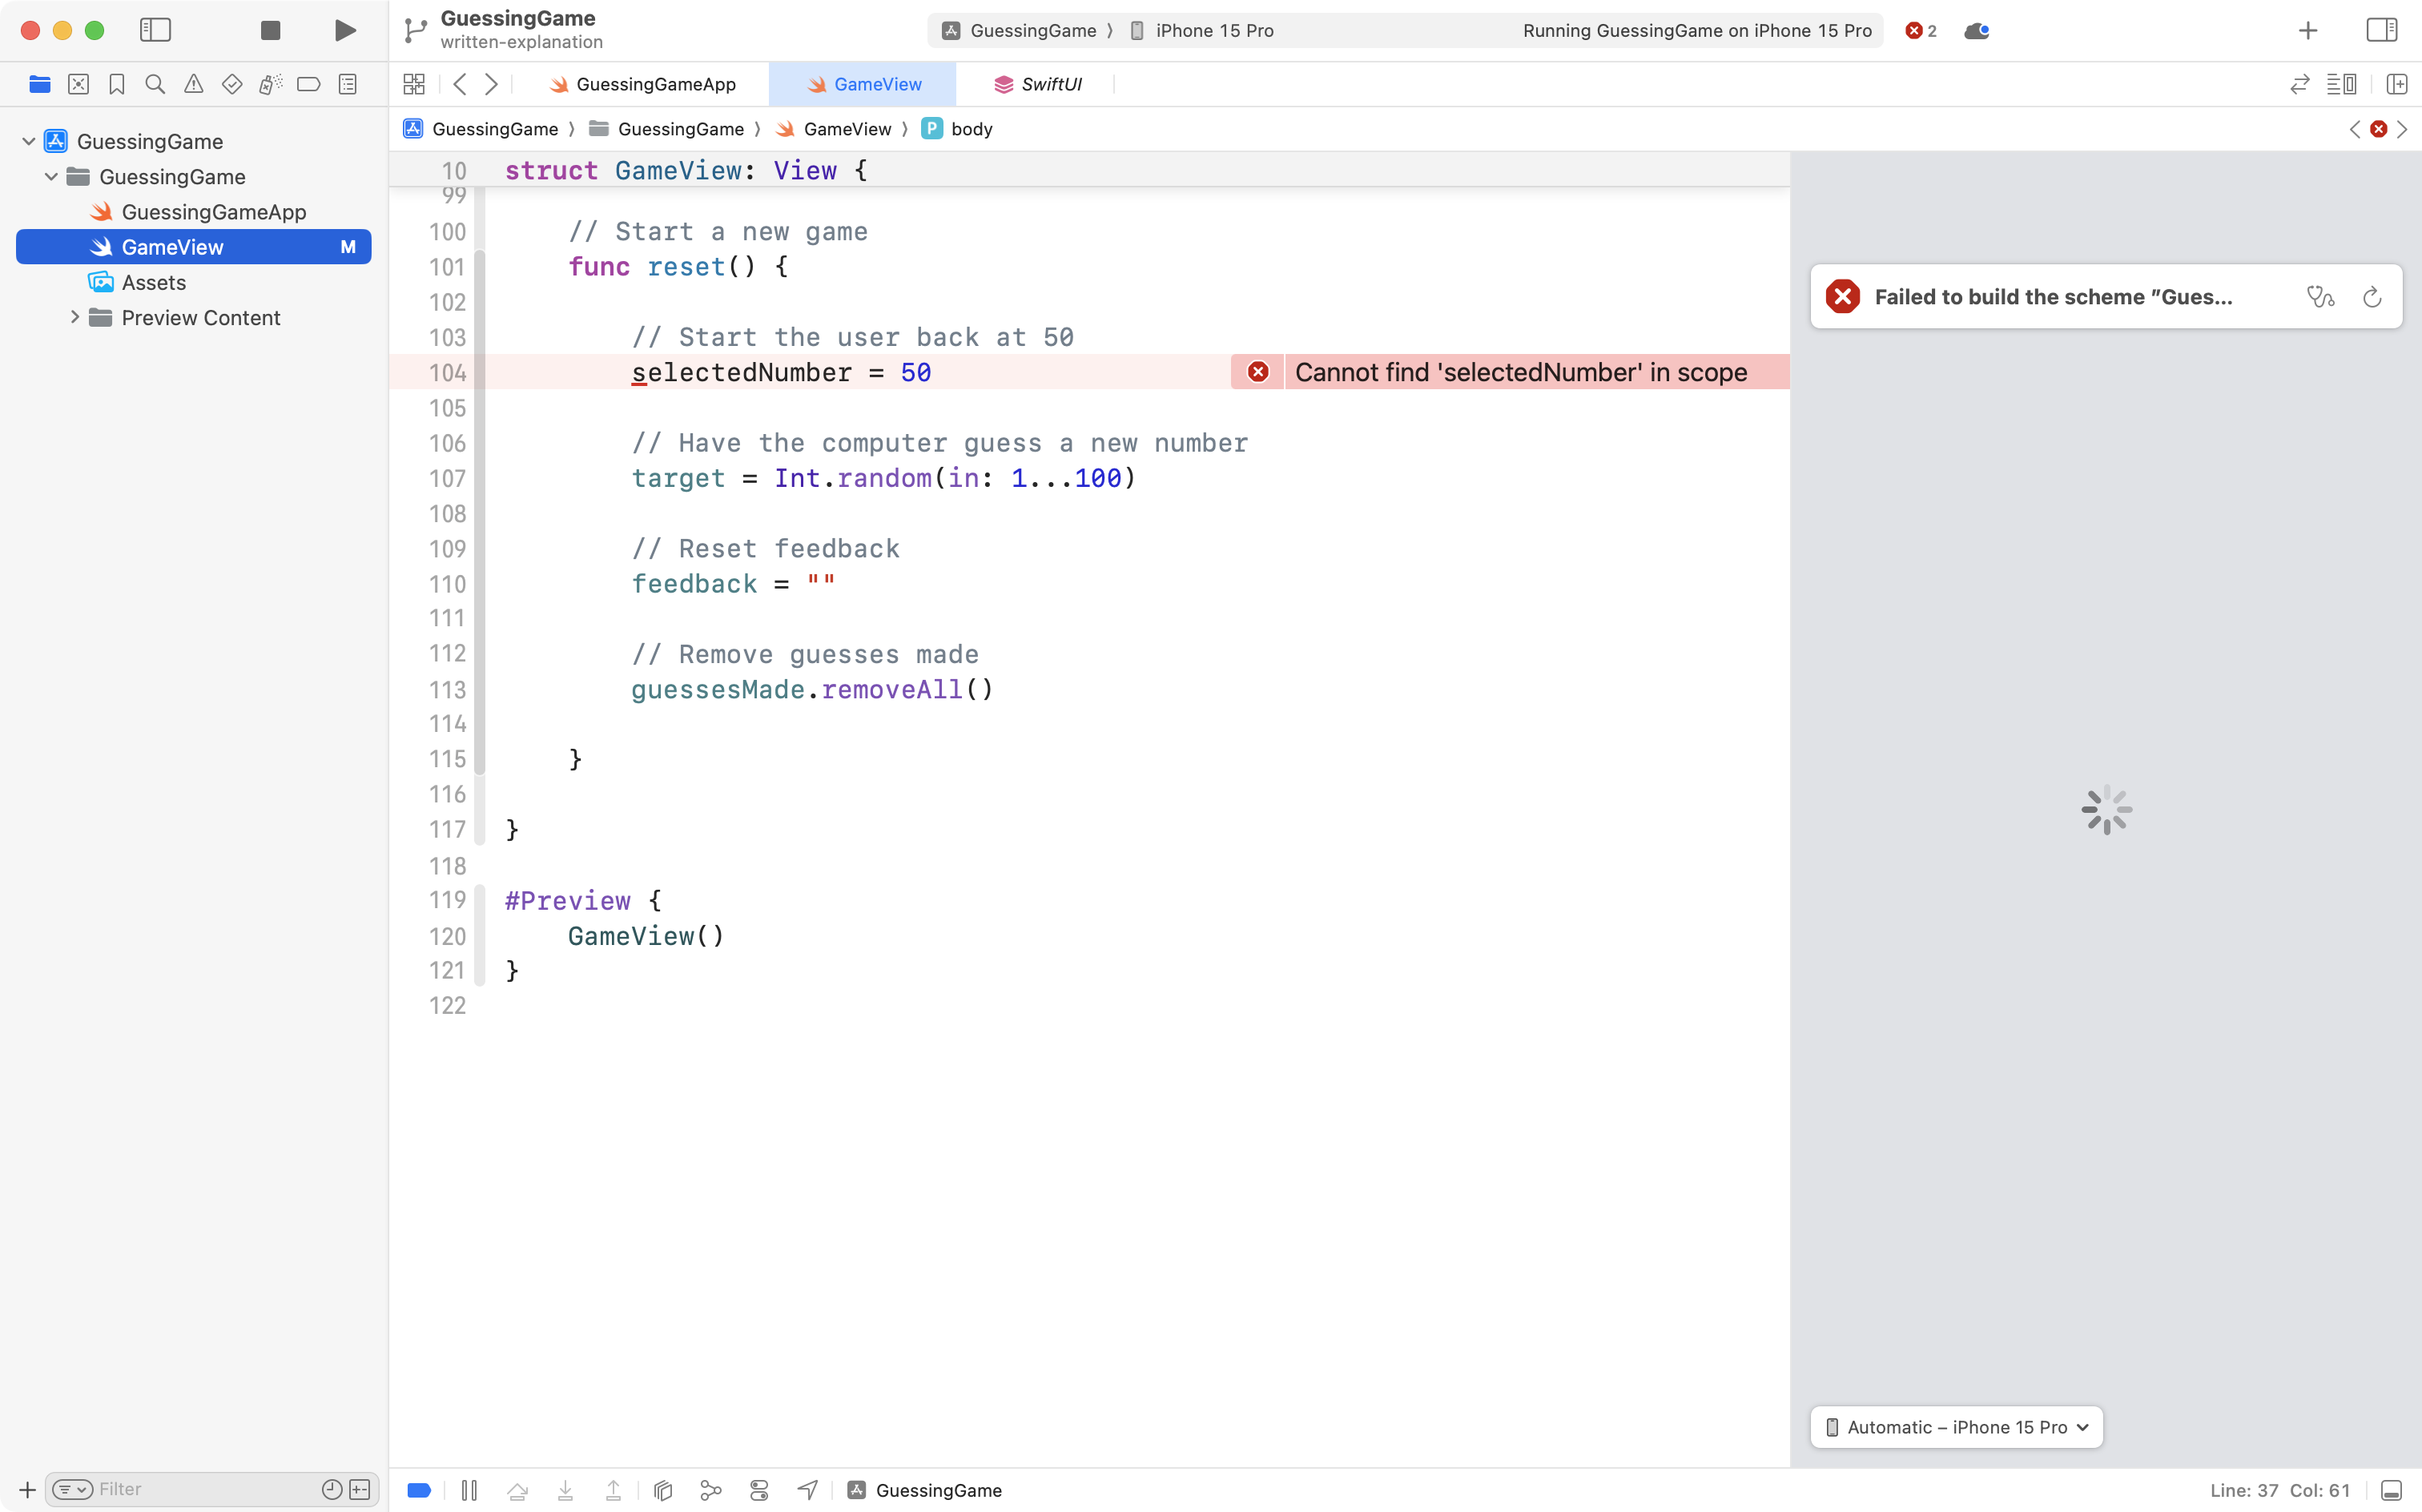
Task: Open Automatic – iPhone 15 Pro device dropdown
Action: click(x=1956, y=1427)
